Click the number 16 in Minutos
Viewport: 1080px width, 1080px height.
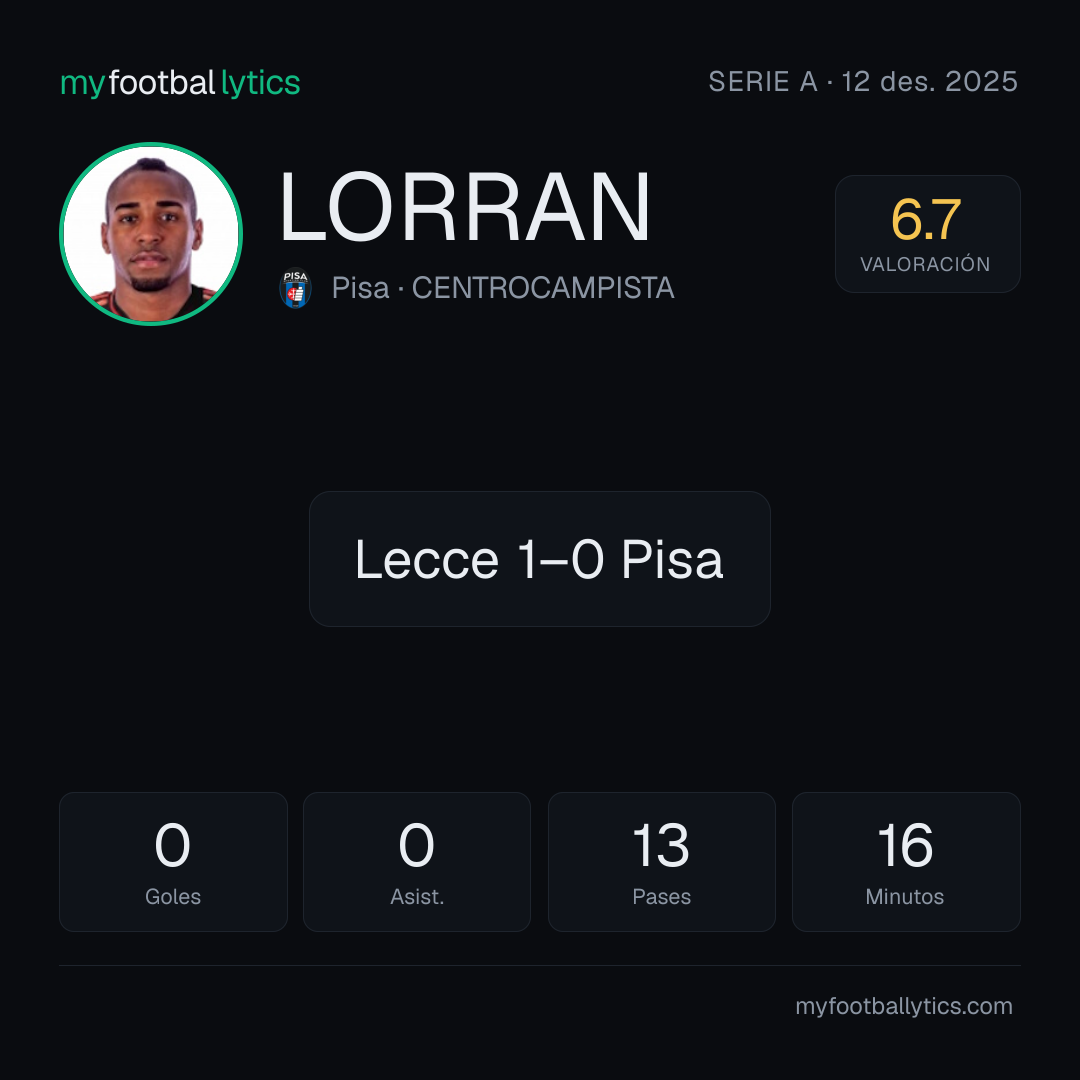[904, 845]
